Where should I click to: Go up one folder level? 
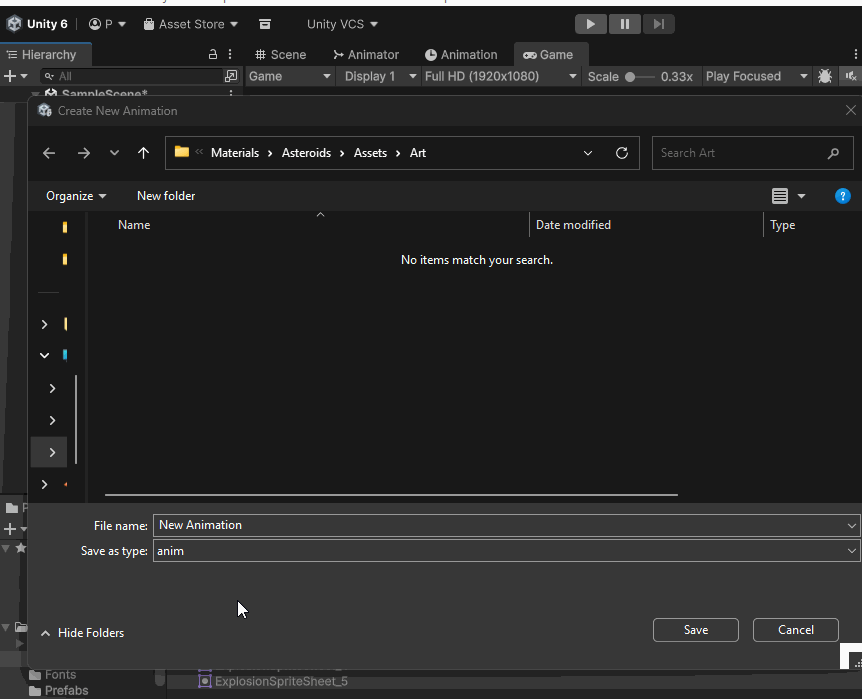tap(143, 153)
